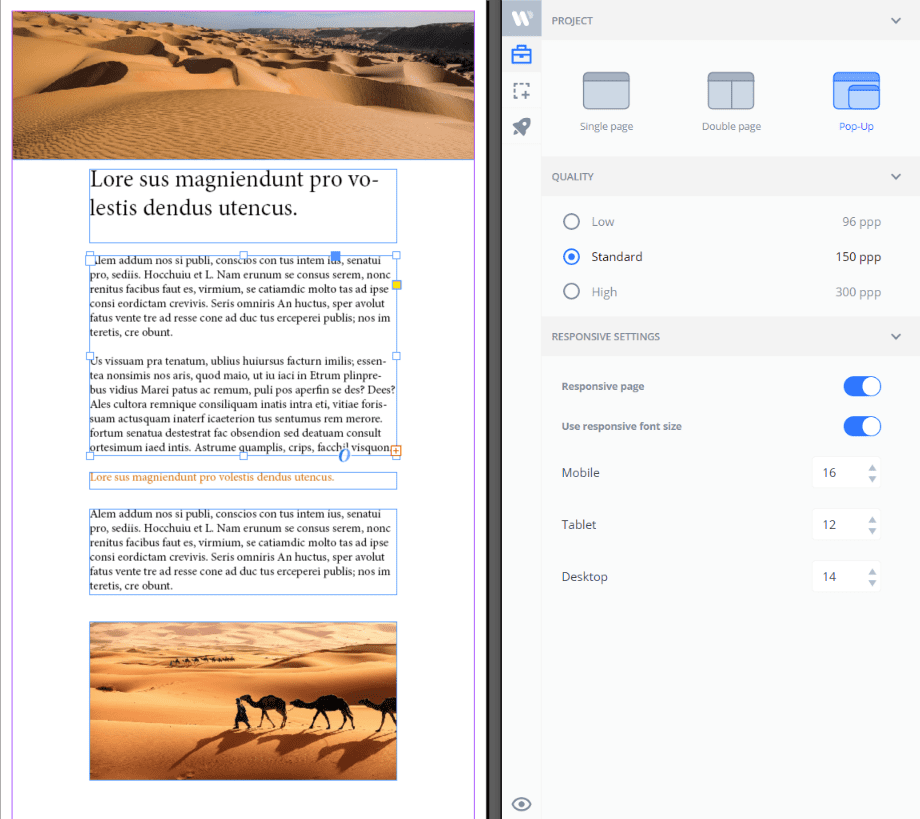The image size is (920, 819).
Task: Click the '96 ppp' value text
Action: (861, 222)
